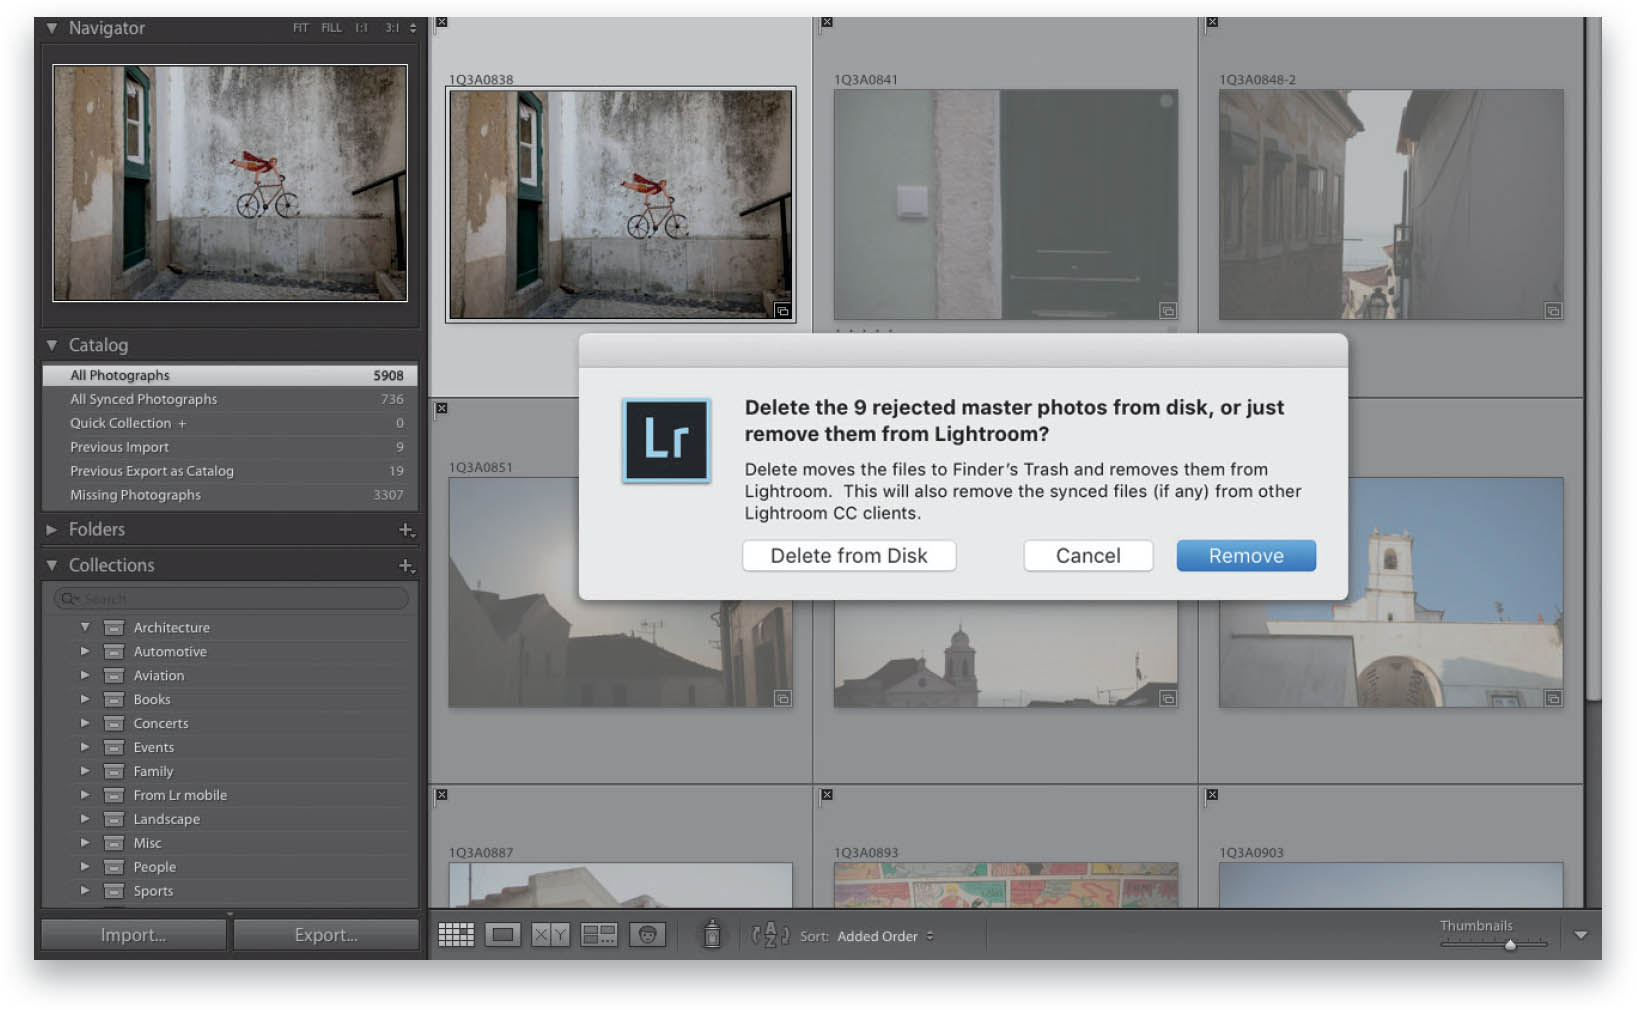Activate Survey view

(600, 934)
